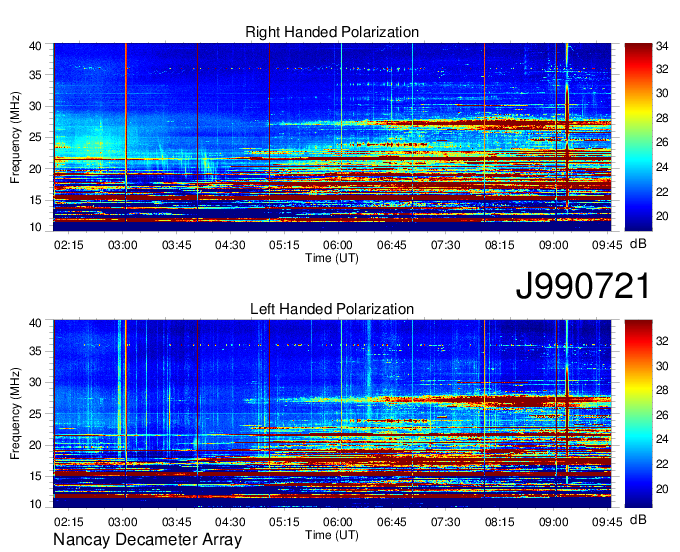680x552 pixels.
Task: Click the 40 frequency tick of Left Handed plot
Action: click(x=36, y=323)
